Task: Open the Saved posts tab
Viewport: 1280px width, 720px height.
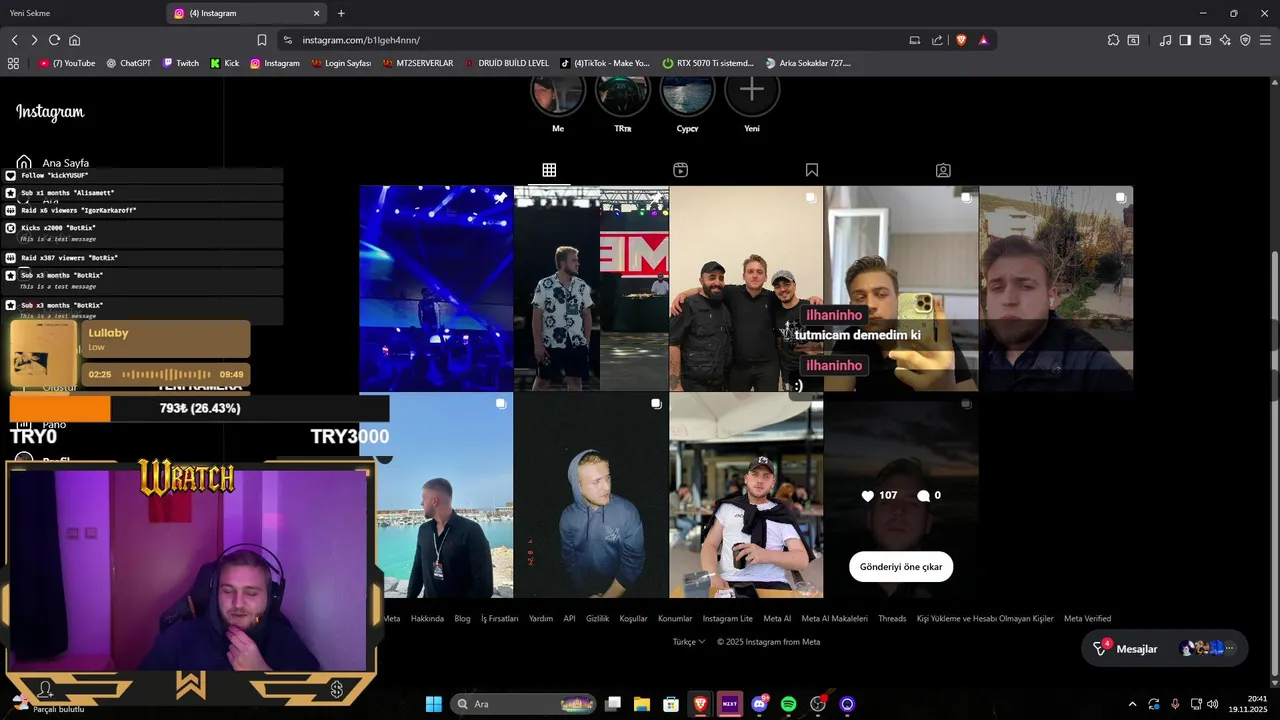Action: [812, 170]
